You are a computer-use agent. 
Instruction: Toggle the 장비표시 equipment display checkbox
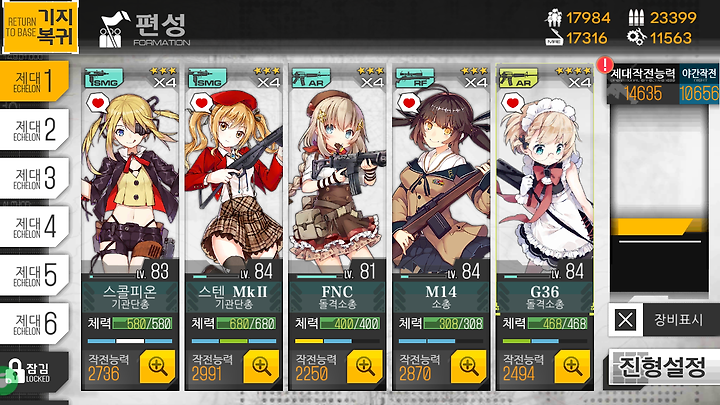point(625,320)
